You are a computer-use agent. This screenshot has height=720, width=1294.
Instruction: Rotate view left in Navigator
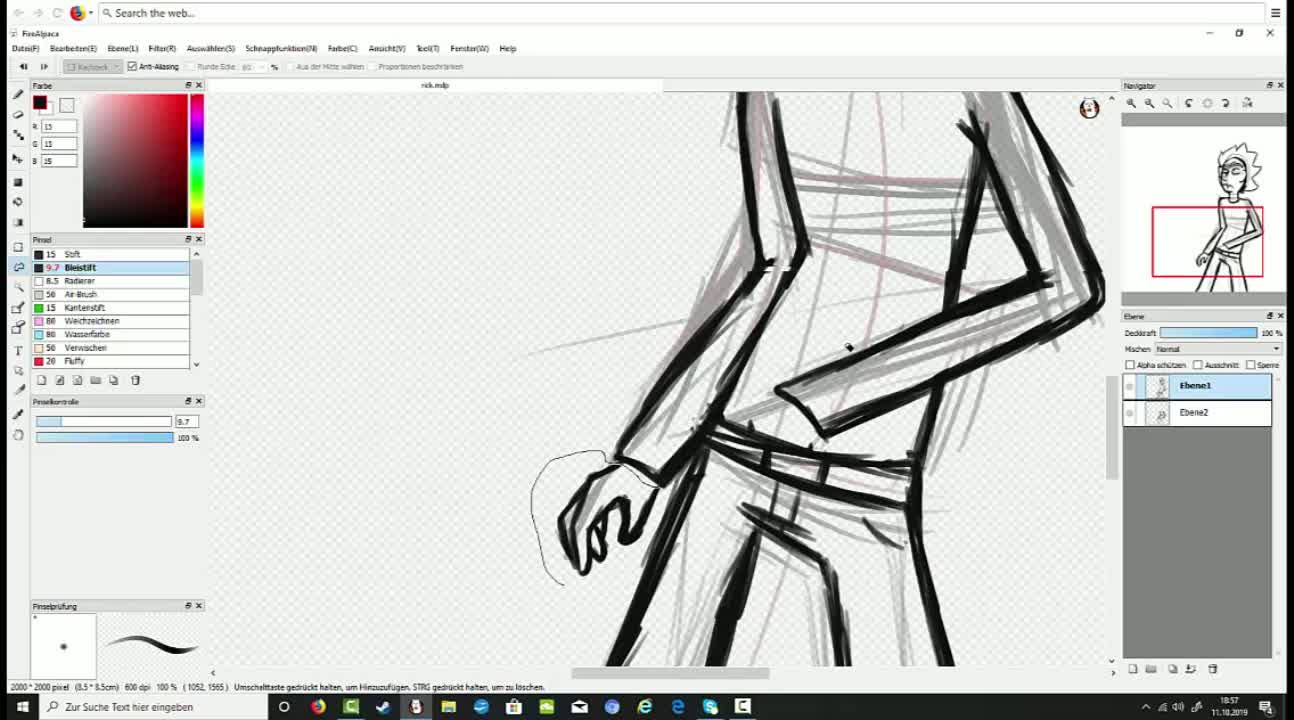(1188, 103)
